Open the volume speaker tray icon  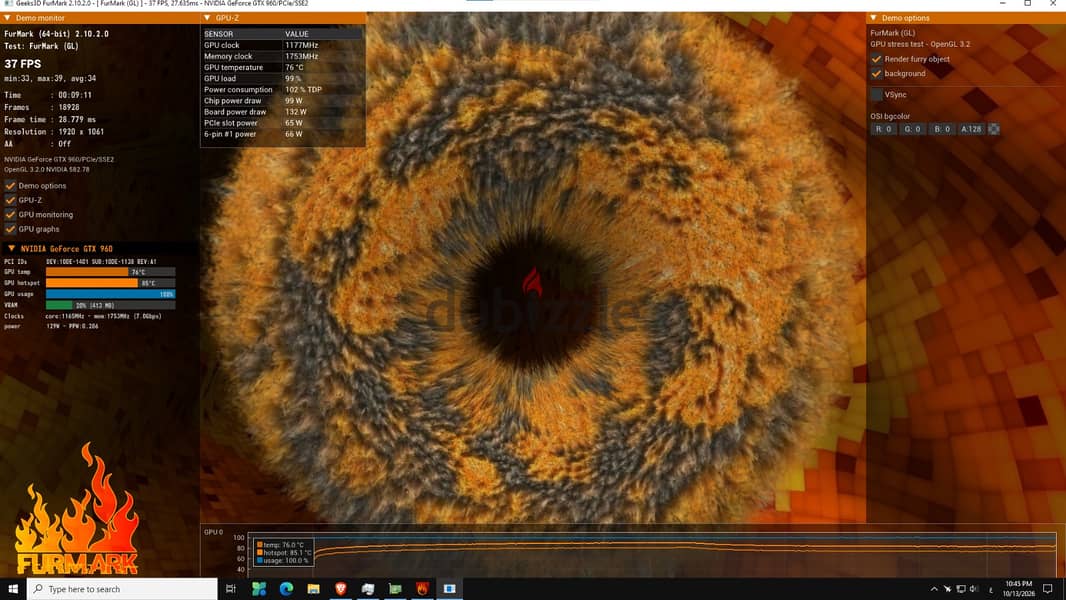(x=974, y=589)
